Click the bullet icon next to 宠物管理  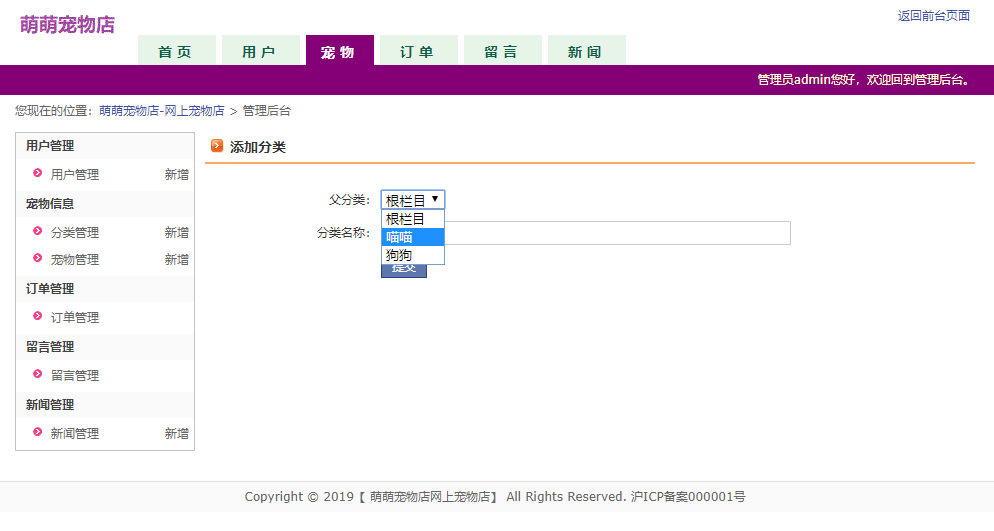point(38,258)
